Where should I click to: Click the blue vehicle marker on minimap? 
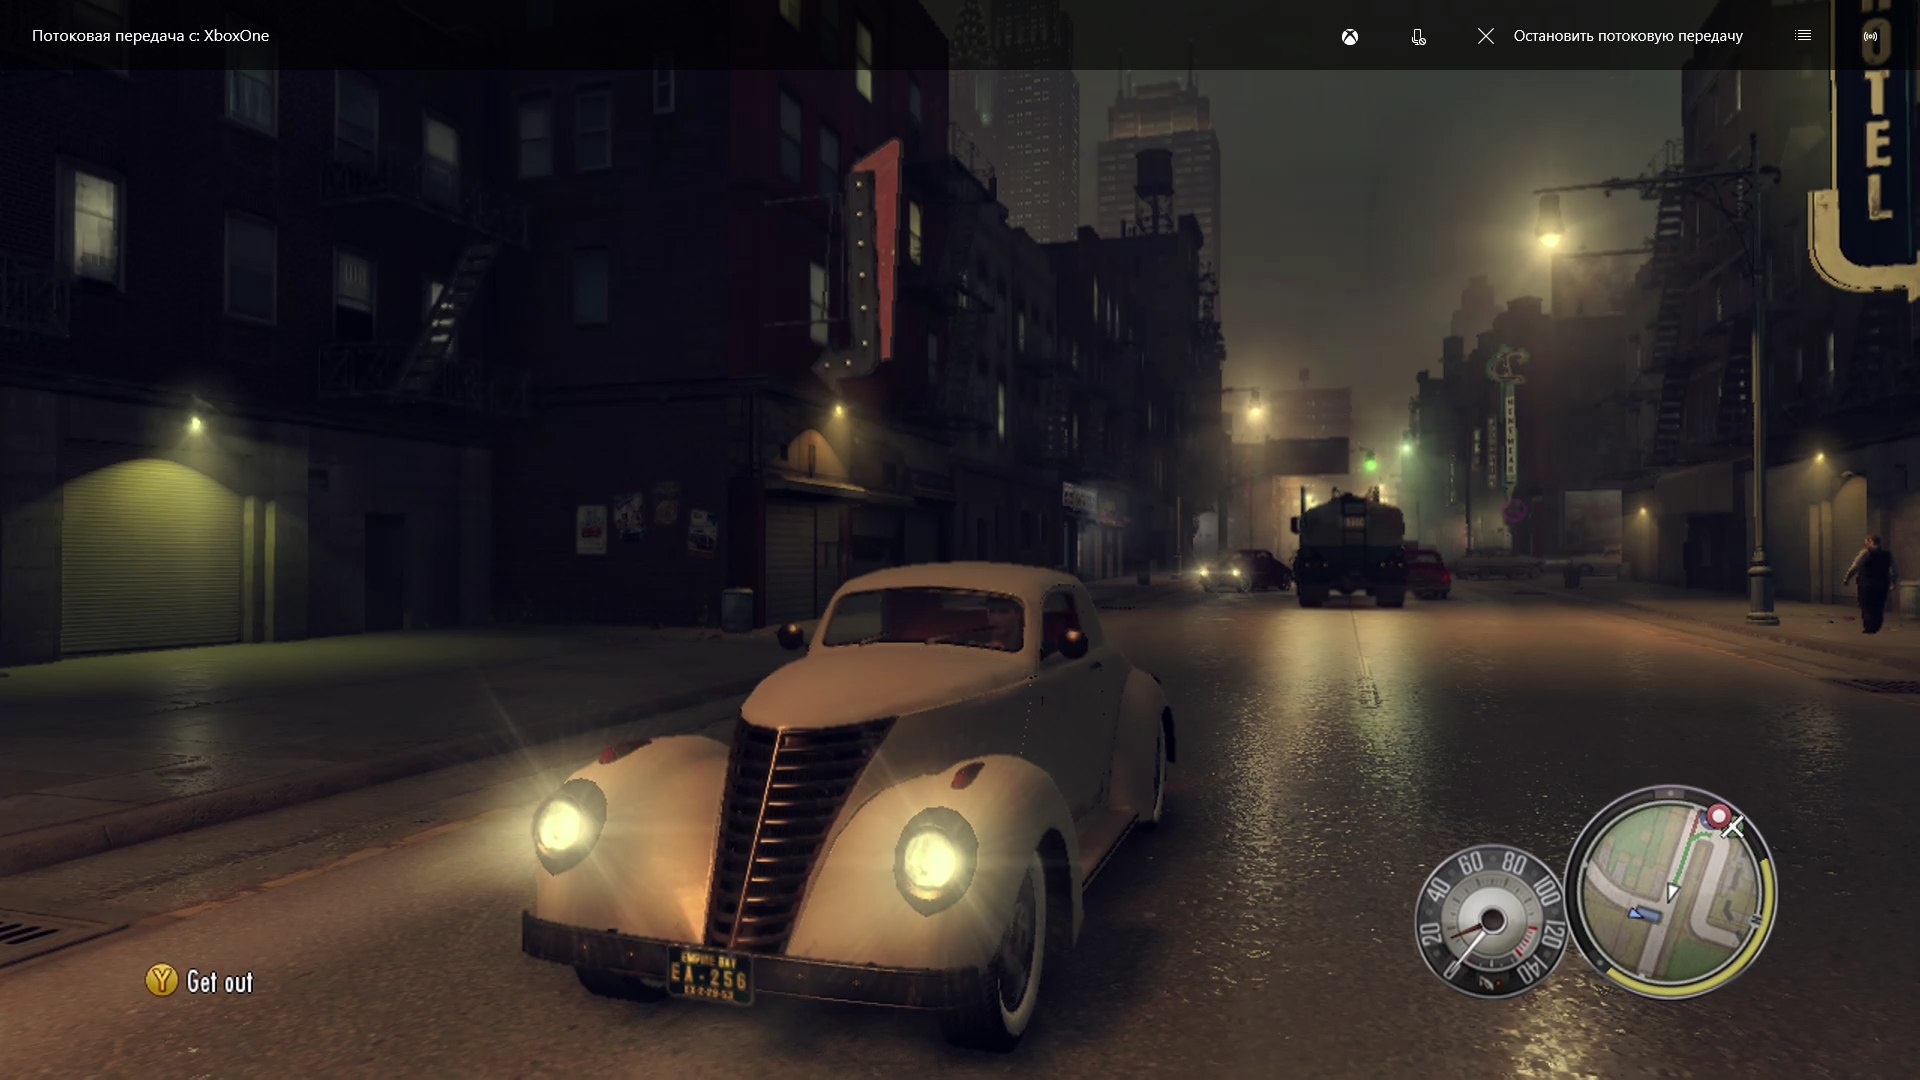(1643, 914)
